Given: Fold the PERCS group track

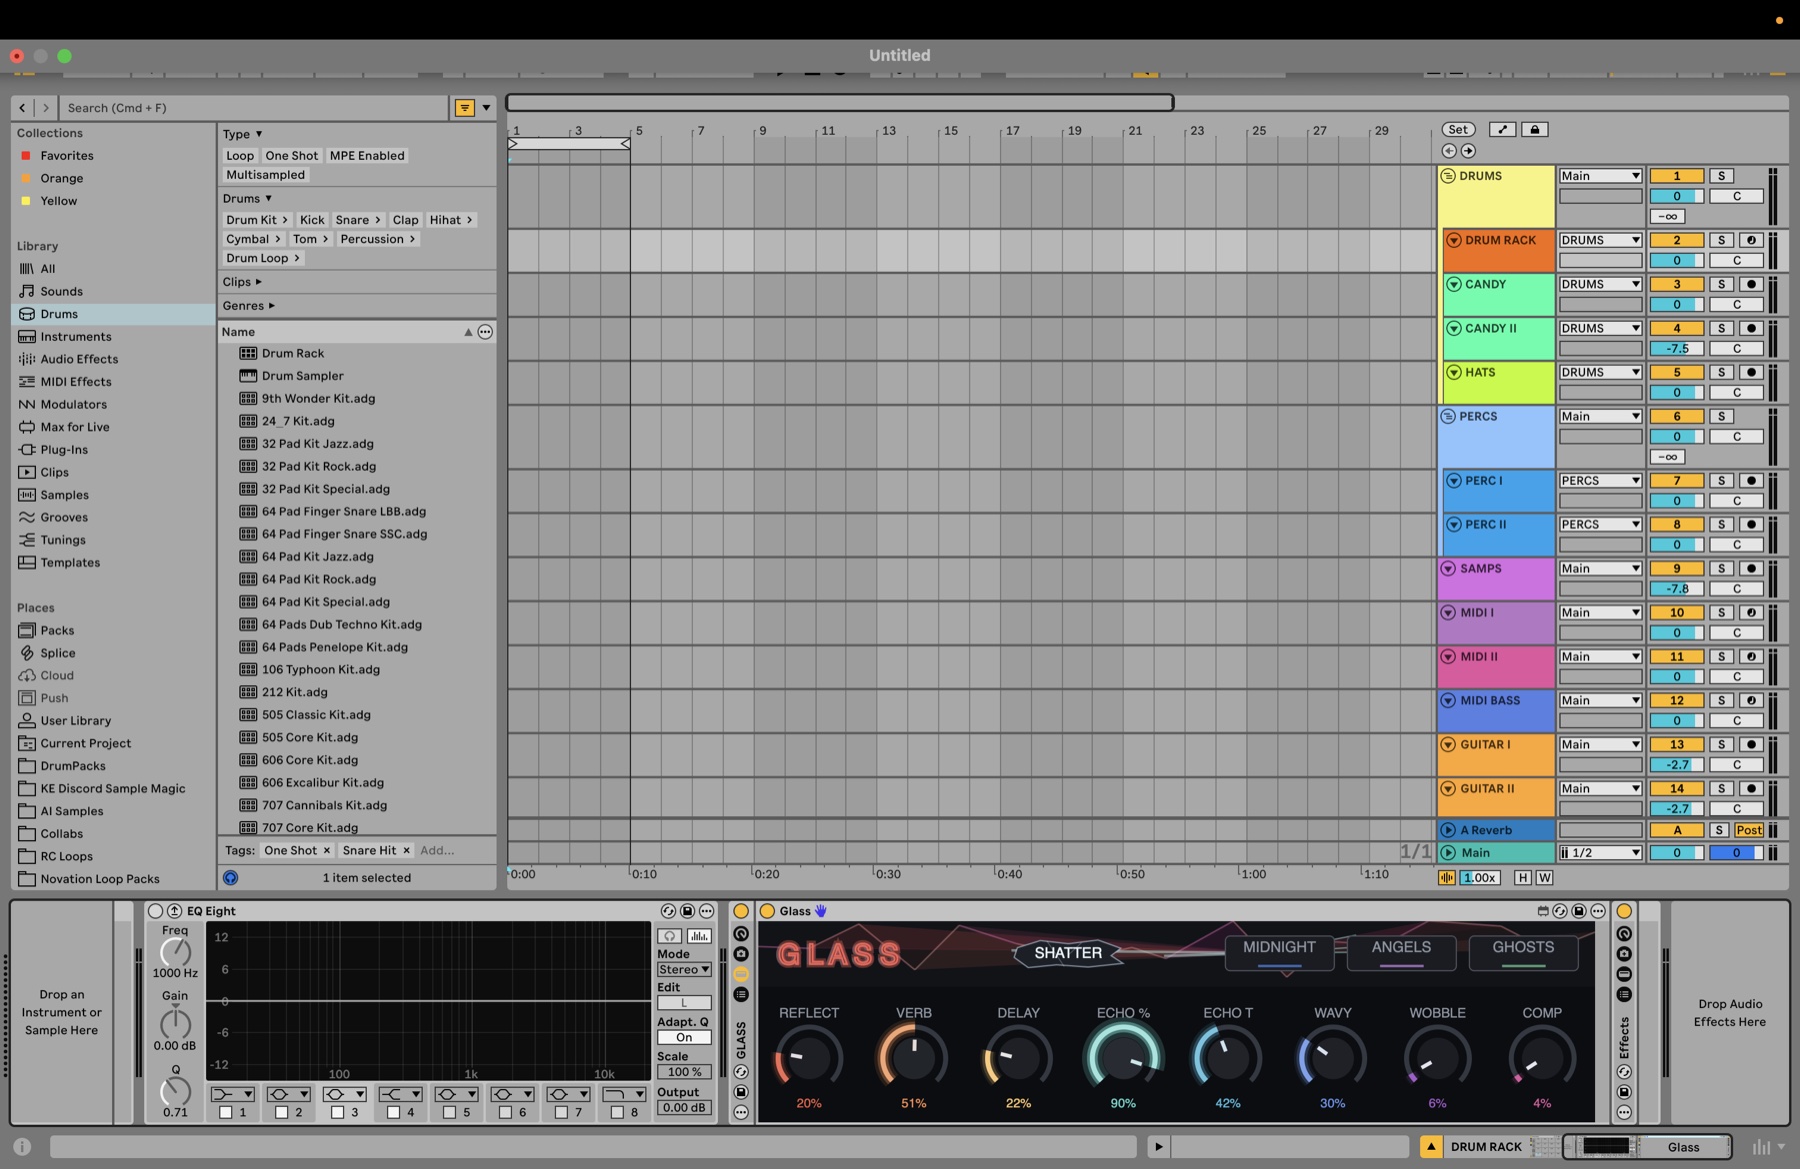Looking at the screenshot, I should coord(1448,416).
